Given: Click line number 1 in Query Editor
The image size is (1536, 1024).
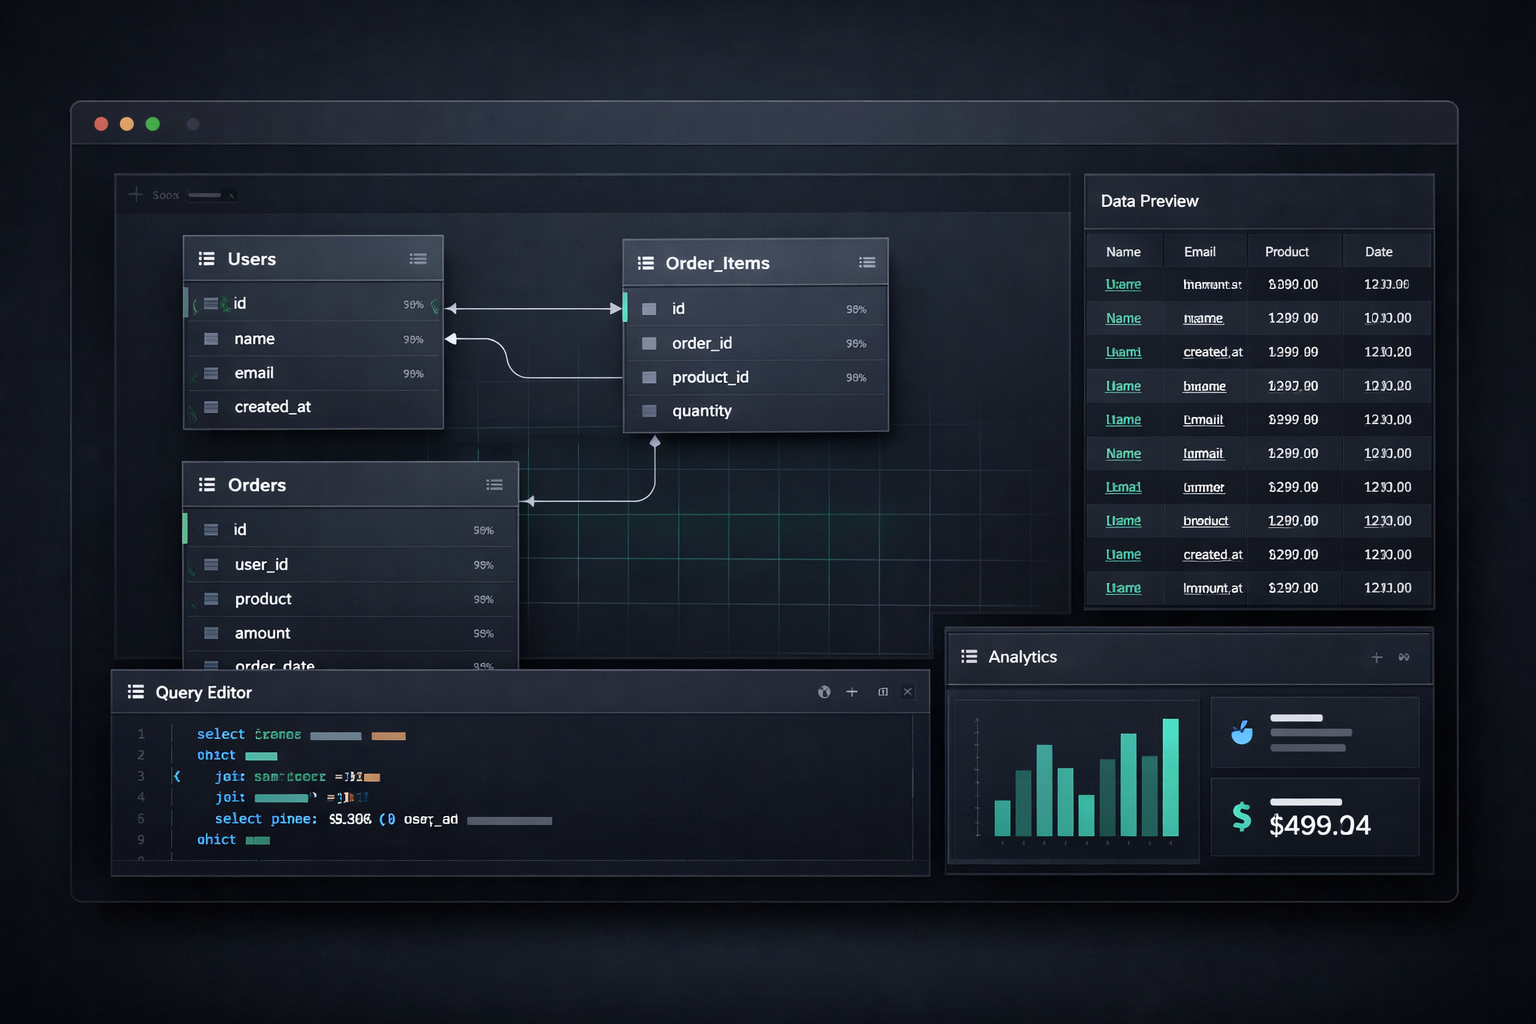Looking at the screenshot, I should point(141,734).
